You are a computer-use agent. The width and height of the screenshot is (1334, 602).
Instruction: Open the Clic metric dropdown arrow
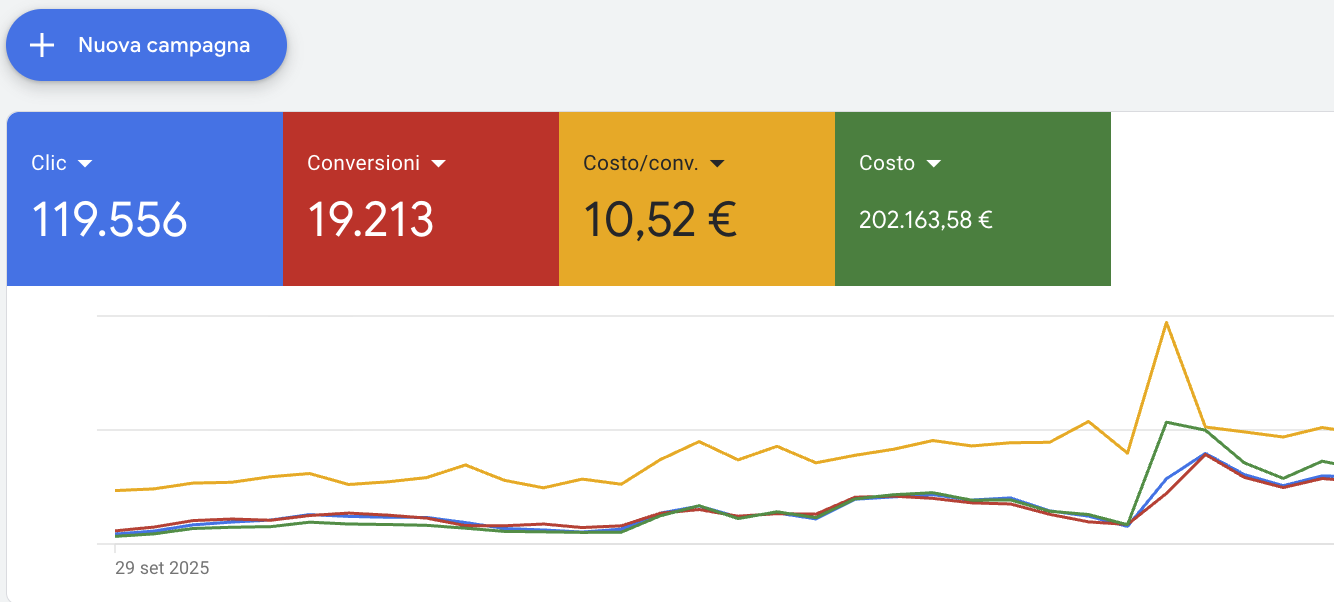(85, 164)
